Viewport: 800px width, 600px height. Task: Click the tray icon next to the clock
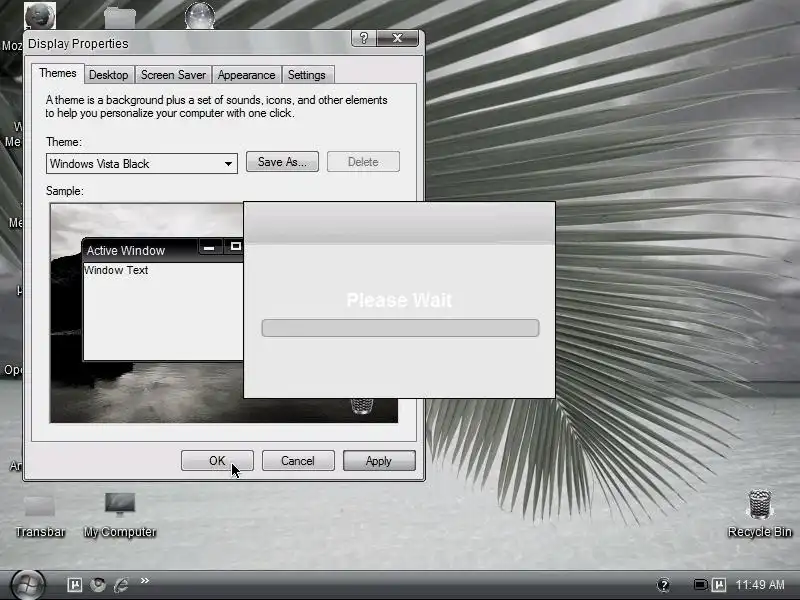(719, 585)
